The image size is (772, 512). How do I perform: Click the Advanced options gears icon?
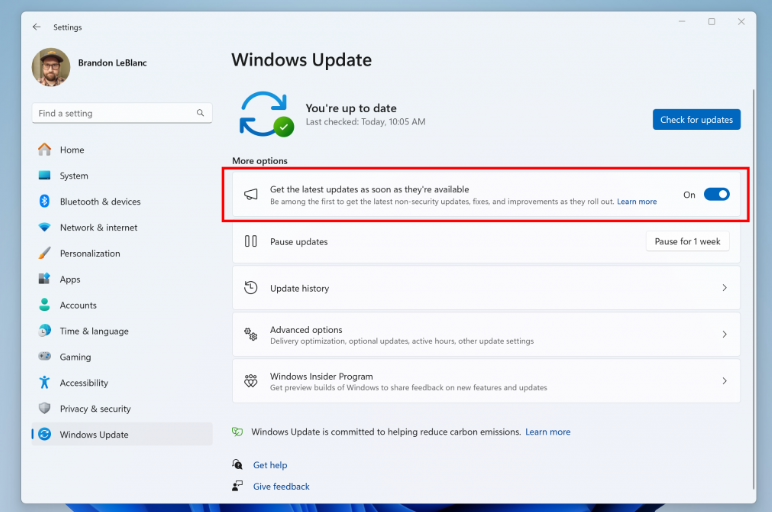[251, 334]
